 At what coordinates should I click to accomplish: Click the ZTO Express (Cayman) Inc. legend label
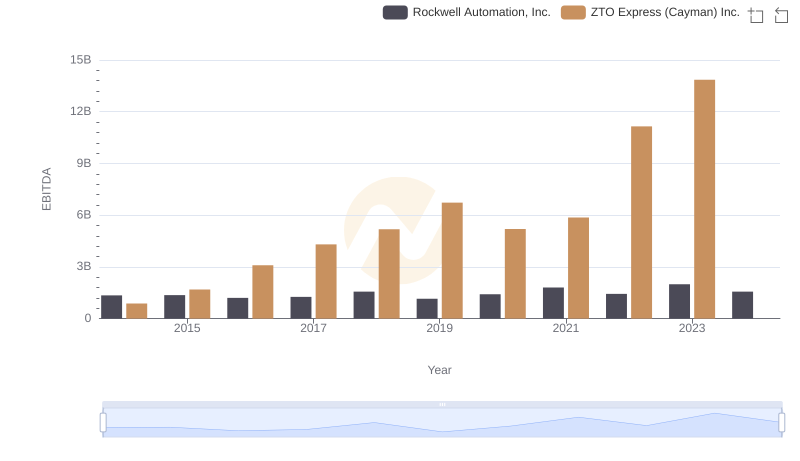point(665,12)
